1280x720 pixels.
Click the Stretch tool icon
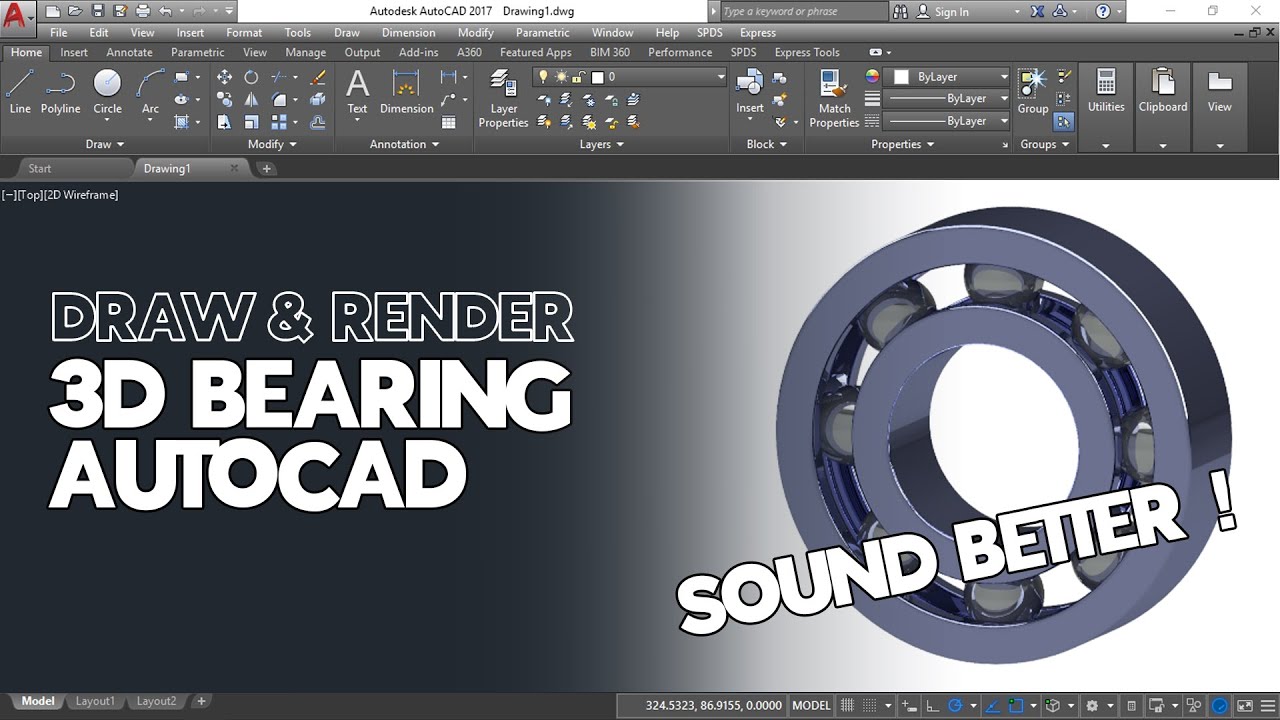click(224, 122)
